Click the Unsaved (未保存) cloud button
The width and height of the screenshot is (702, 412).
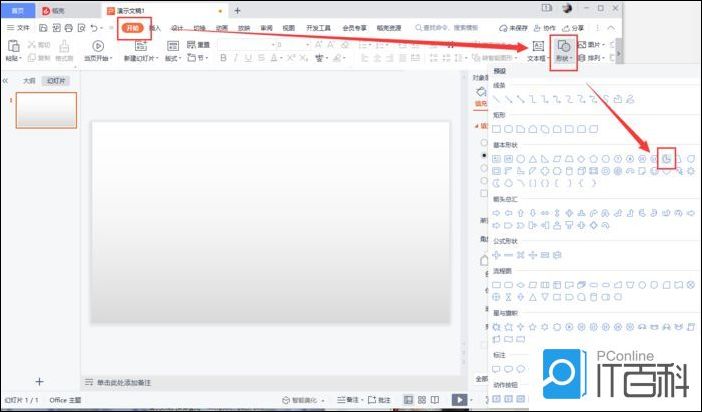click(x=514, y=28)
